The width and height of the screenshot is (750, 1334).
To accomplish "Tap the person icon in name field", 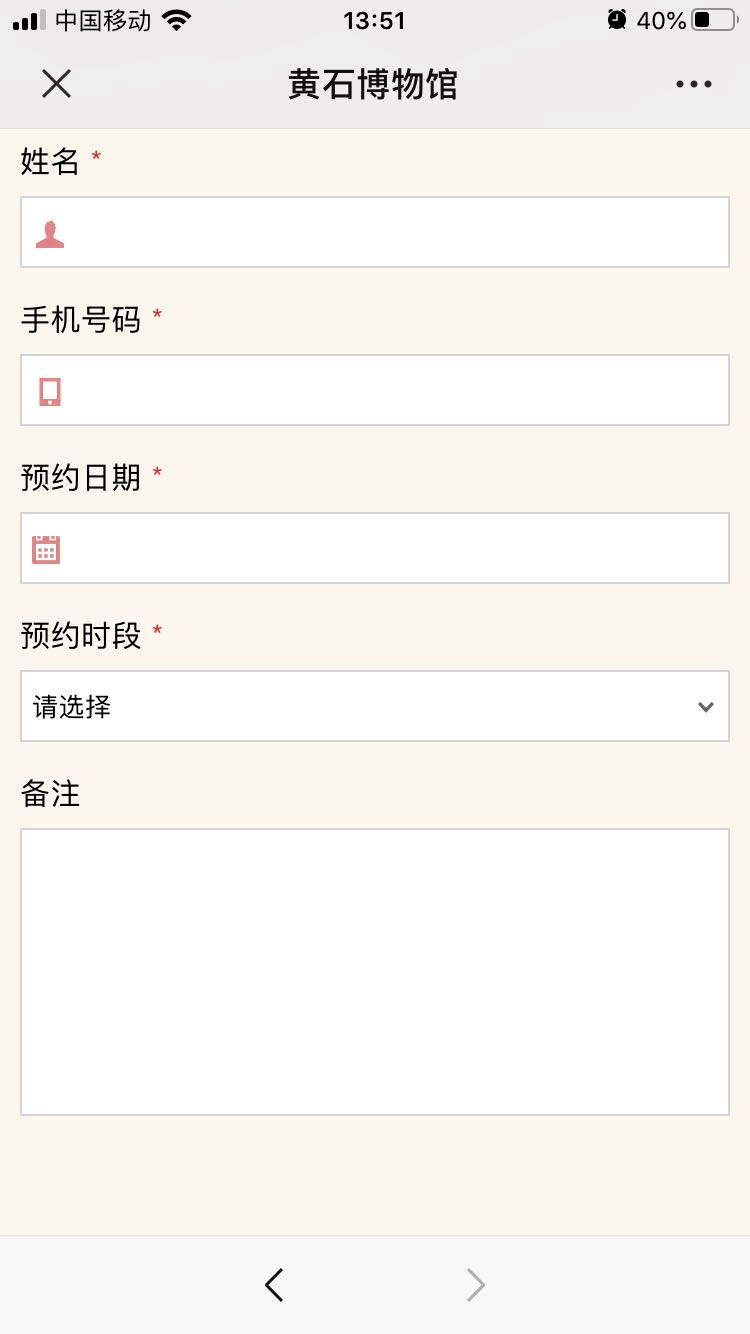I will [50, 234].
